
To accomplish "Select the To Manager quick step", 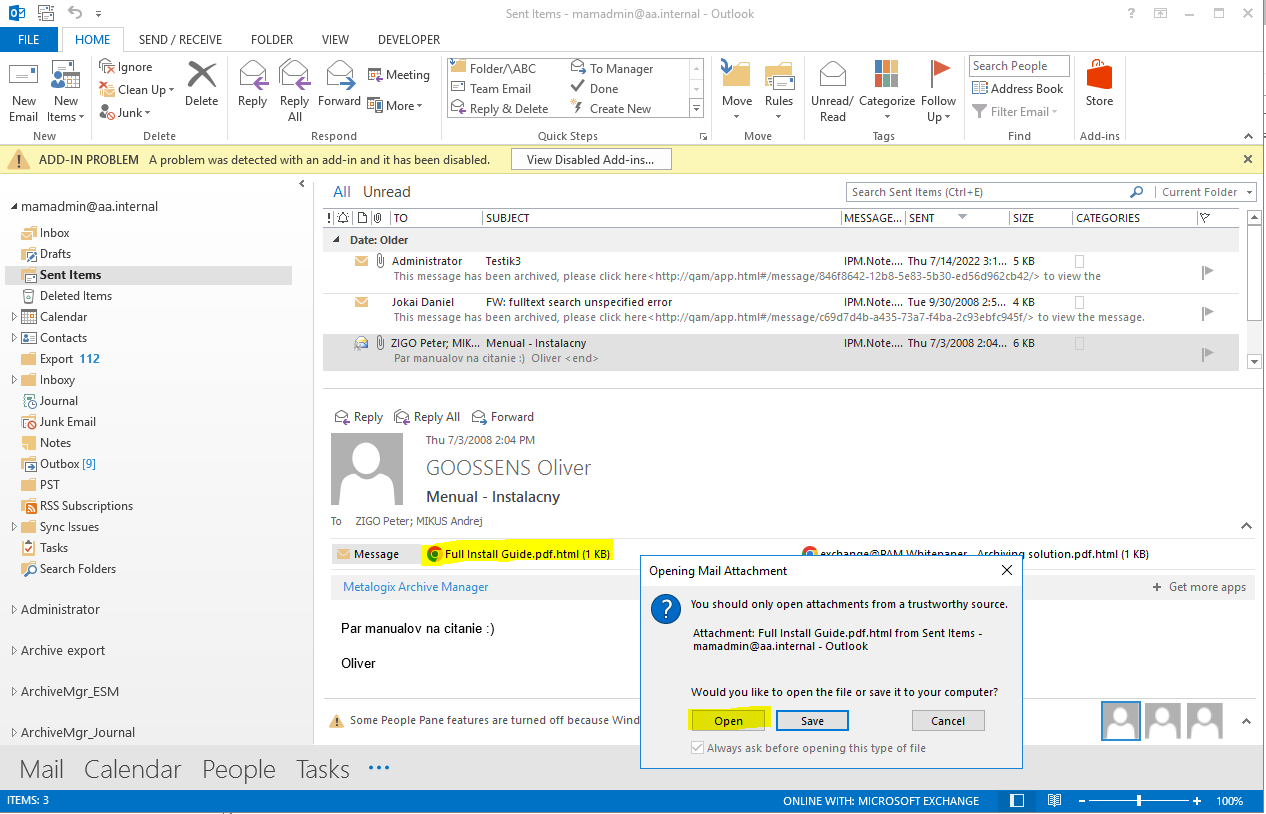I will pos(612,68).
